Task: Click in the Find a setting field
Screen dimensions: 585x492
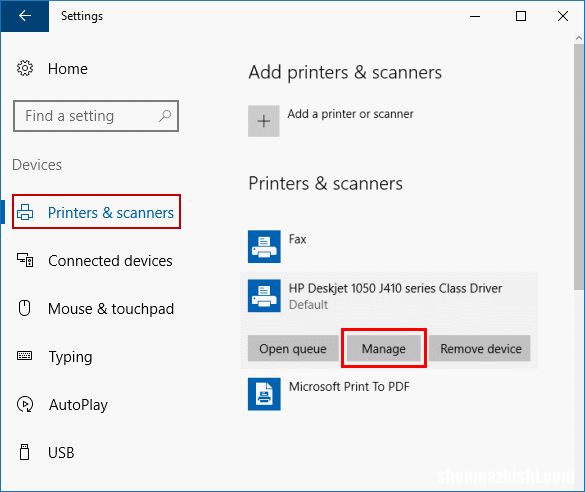Action: pos(96,116)
